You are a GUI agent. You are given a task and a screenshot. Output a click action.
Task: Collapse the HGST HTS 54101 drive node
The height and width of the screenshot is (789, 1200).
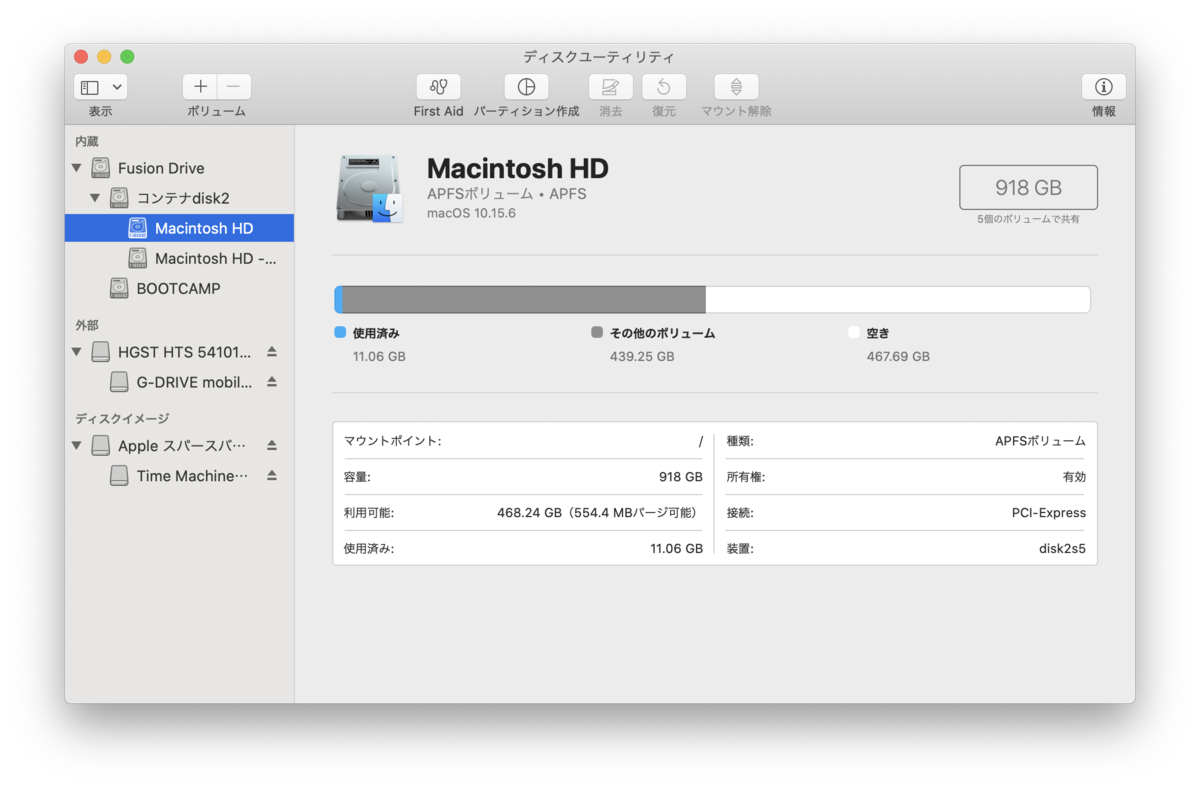tap(77, 352)
